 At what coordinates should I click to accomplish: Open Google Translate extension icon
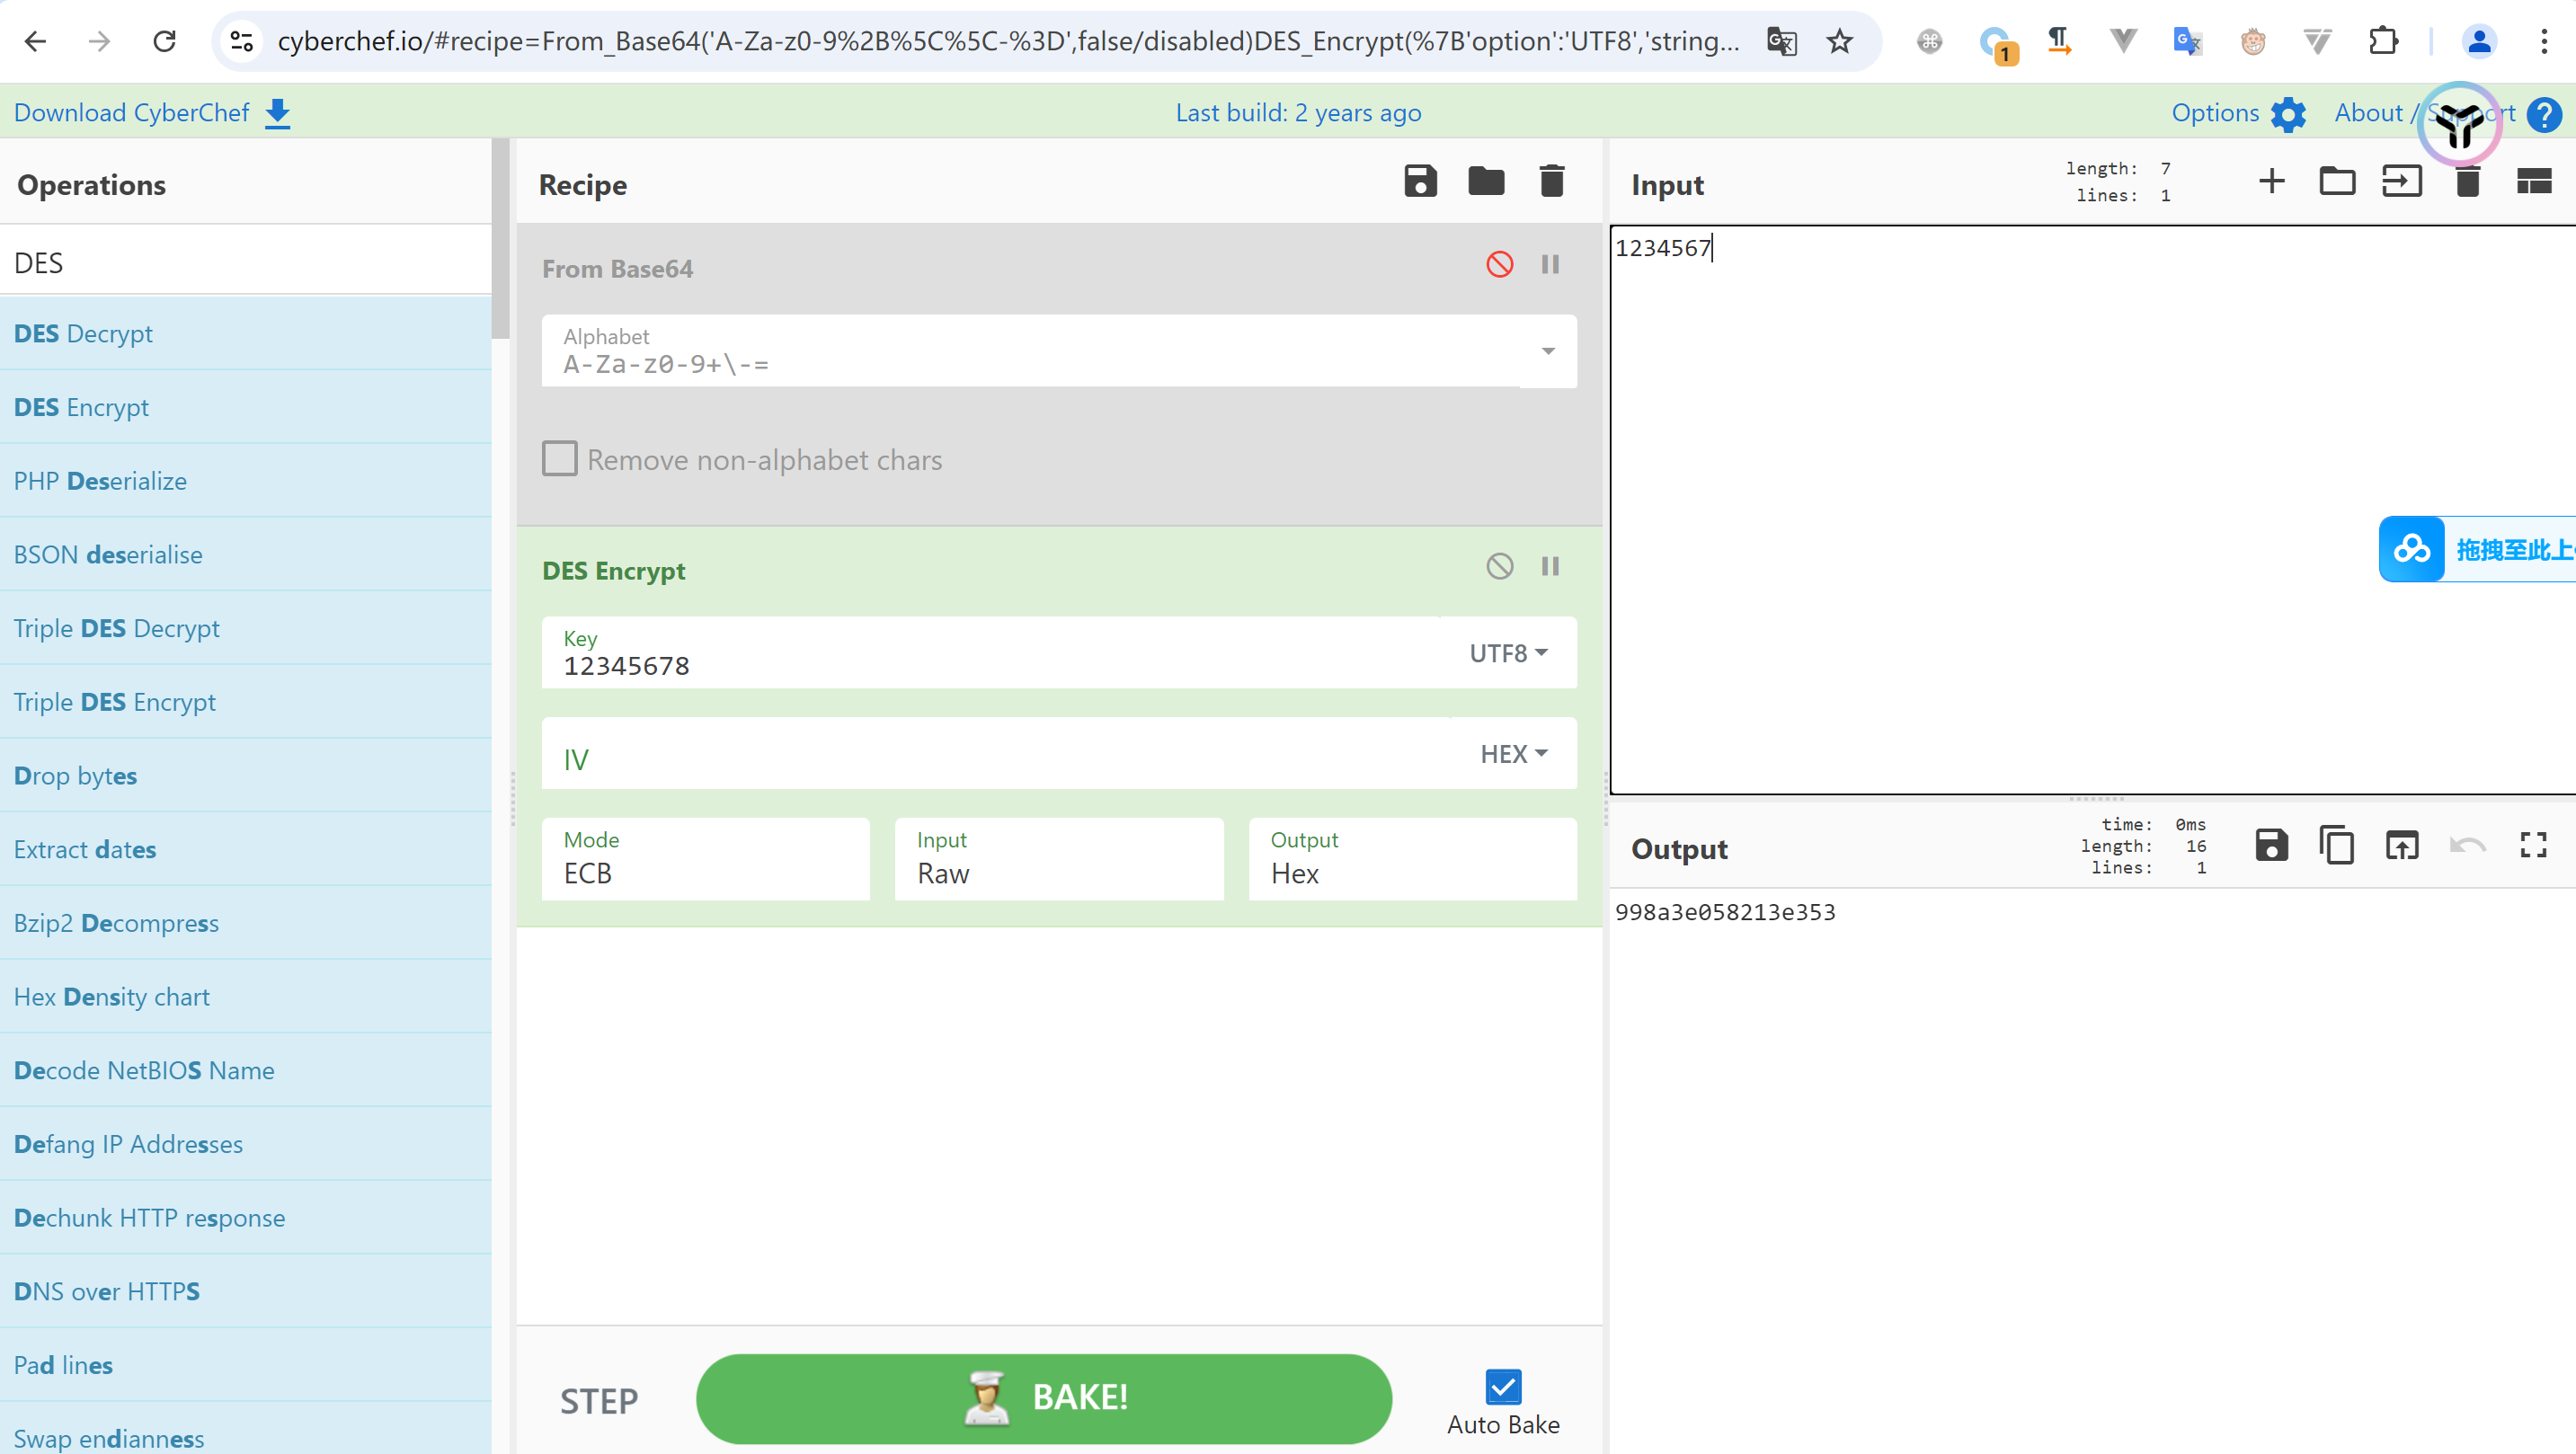pos(2187,41)
